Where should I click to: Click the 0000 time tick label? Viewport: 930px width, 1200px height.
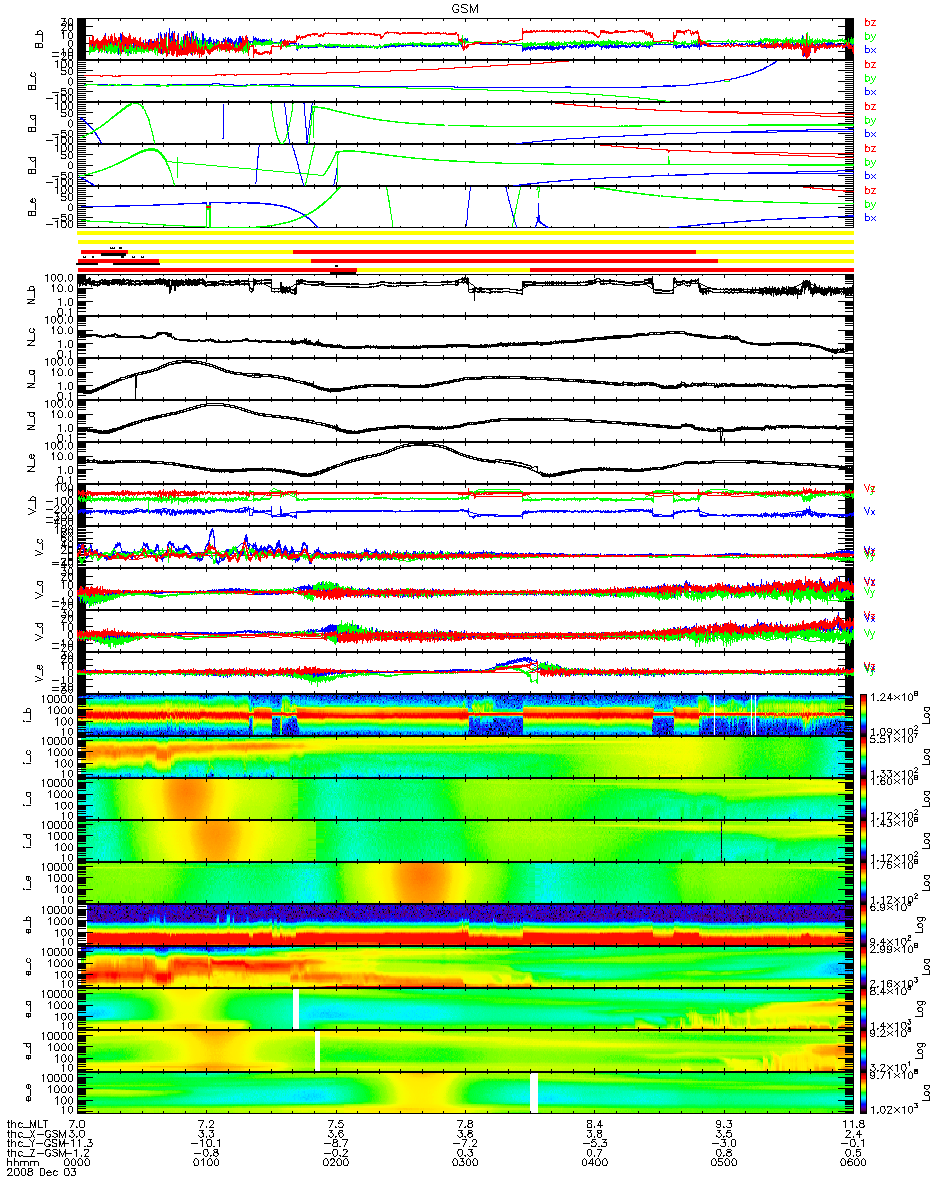pyautogui.click(x=78, y=1163)
